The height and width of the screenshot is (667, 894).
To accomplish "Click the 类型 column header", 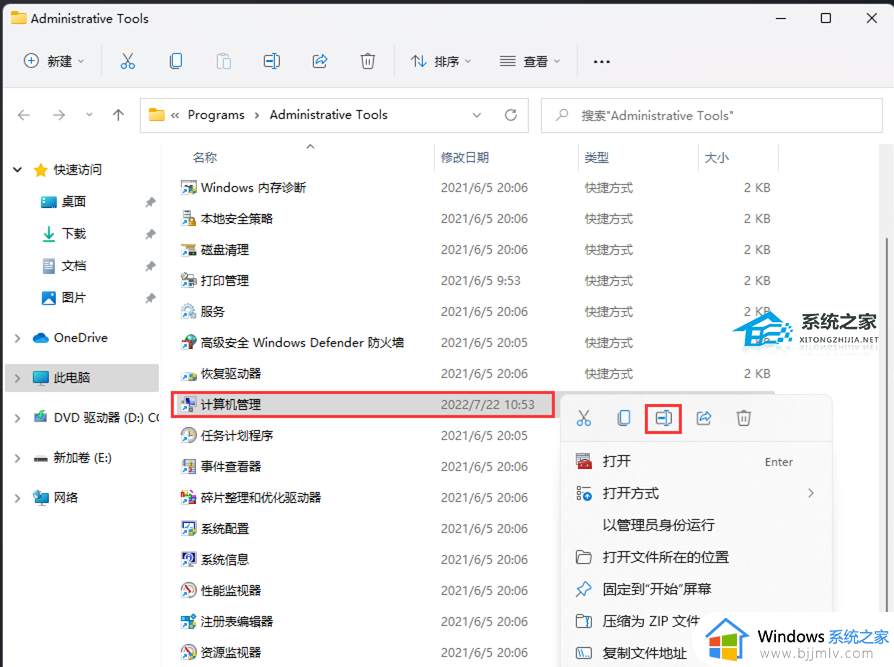I will (596, 157).
